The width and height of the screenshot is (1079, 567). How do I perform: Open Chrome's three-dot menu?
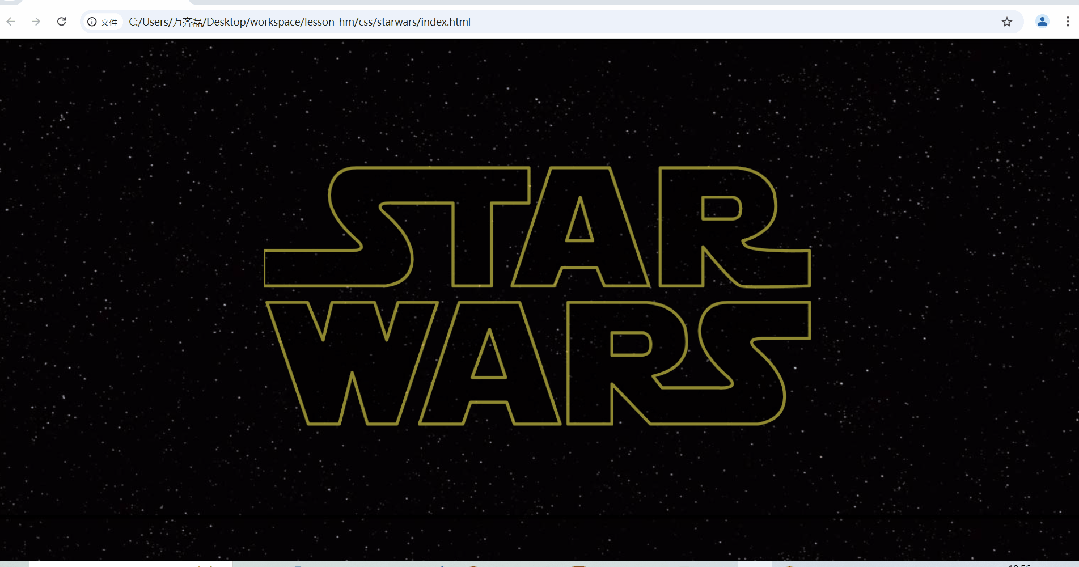point(1068,22)
